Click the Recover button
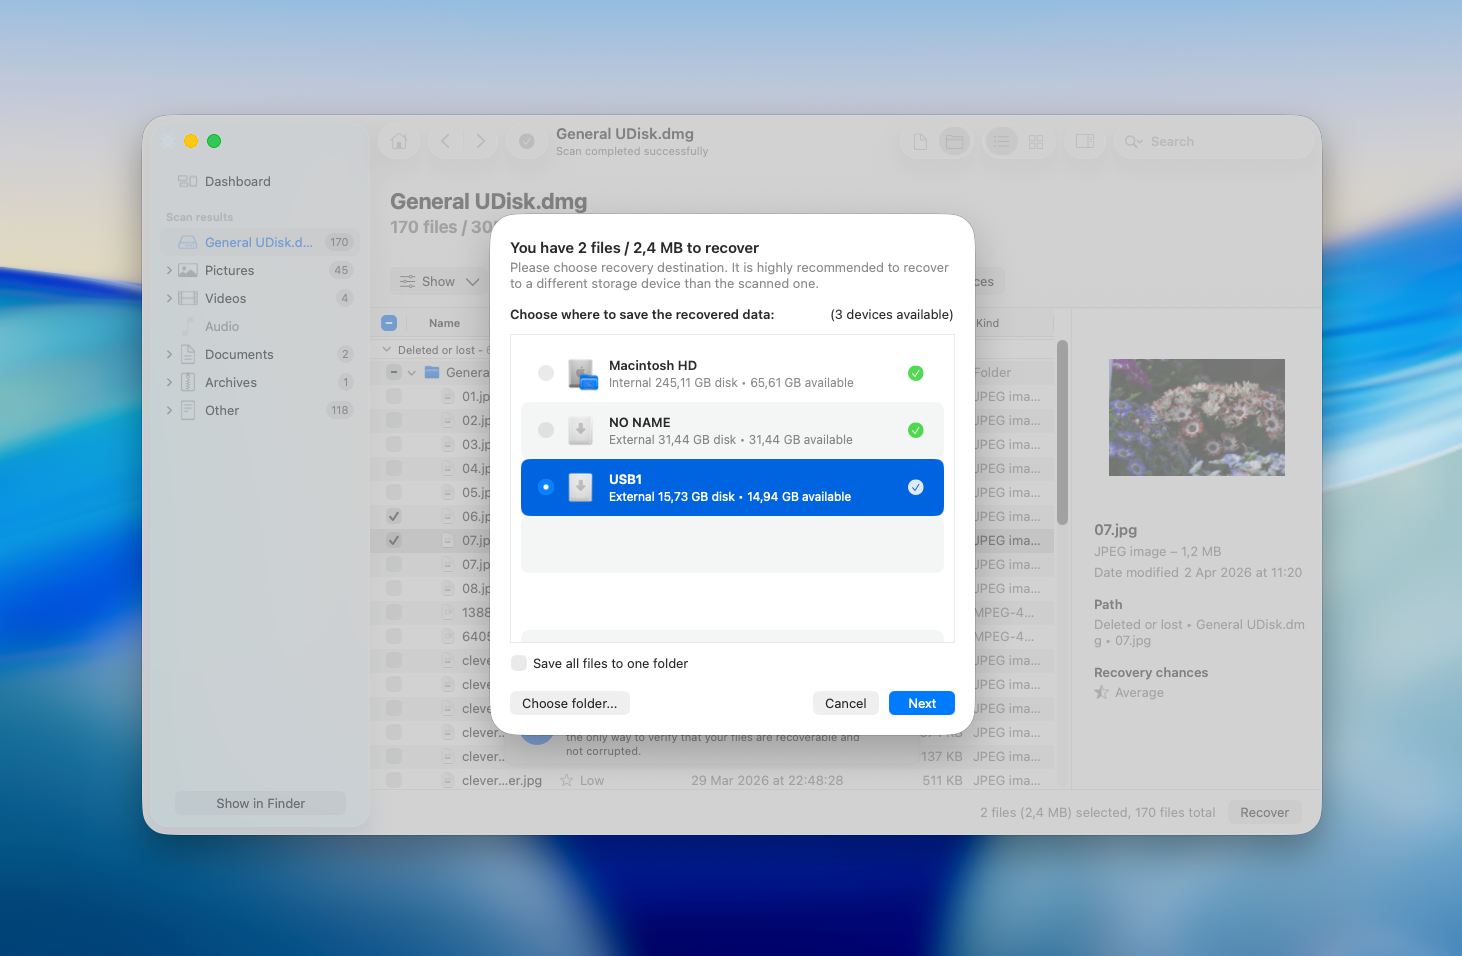 coord(1265,812)
